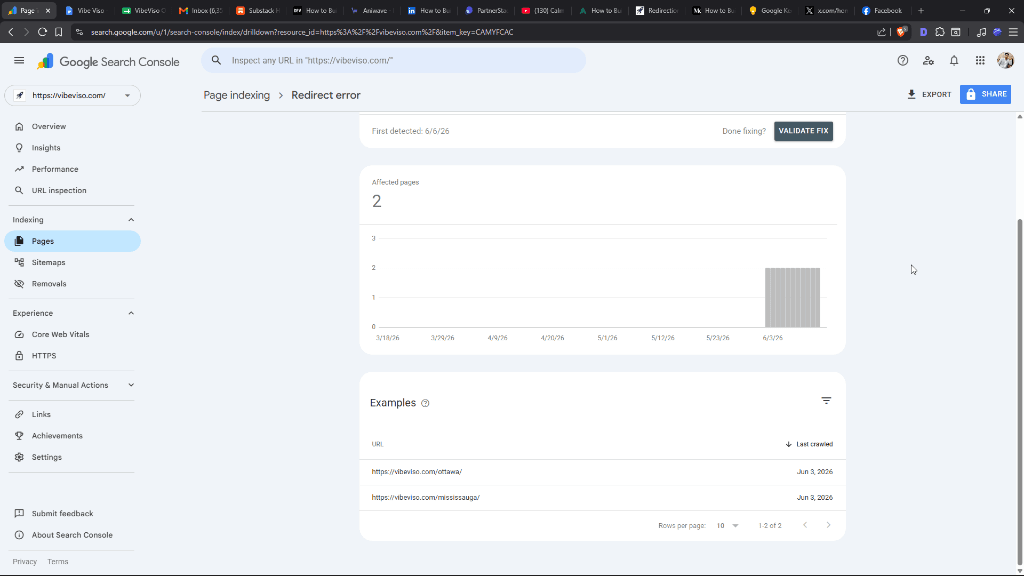
Task: Open the notifications bell
Action: [x=954, y=61]
